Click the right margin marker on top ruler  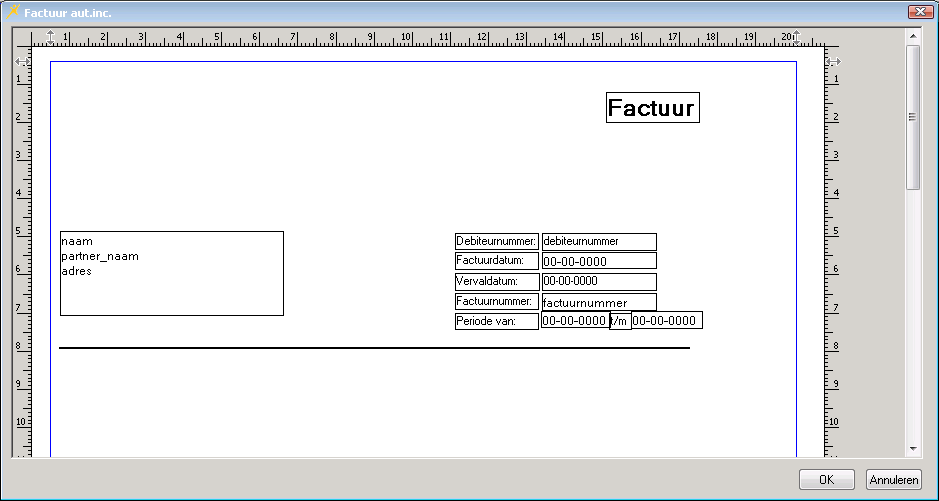(796, 37)
